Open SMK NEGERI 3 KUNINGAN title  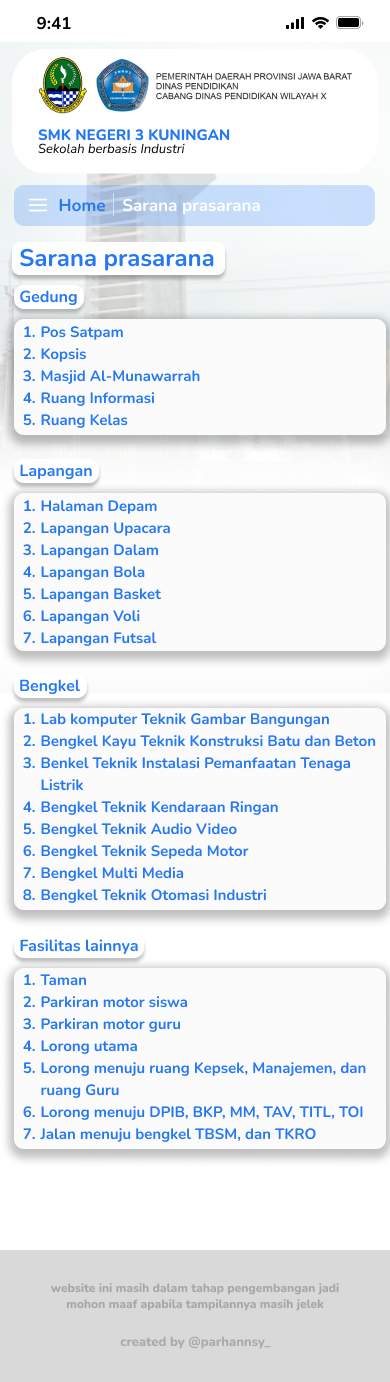point(134,135)
